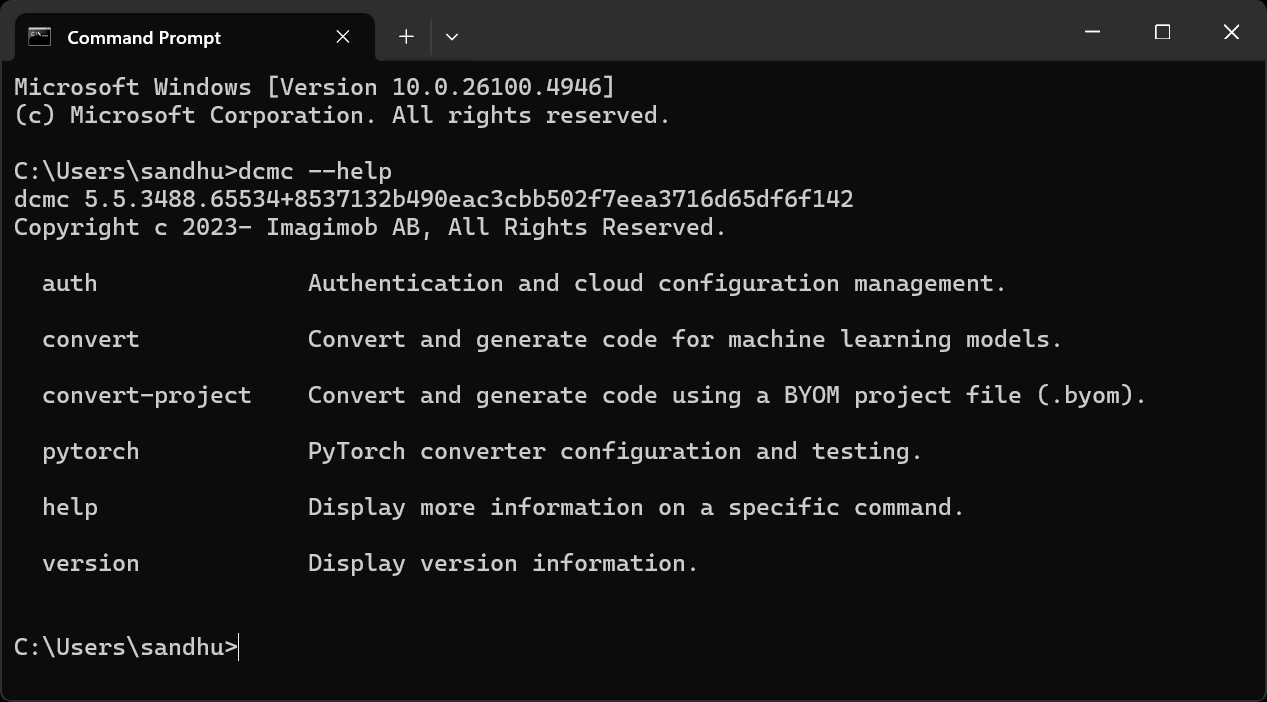Open a new tab with plus button
This screenshot has height=702, width=1267.
click(406, 37)
